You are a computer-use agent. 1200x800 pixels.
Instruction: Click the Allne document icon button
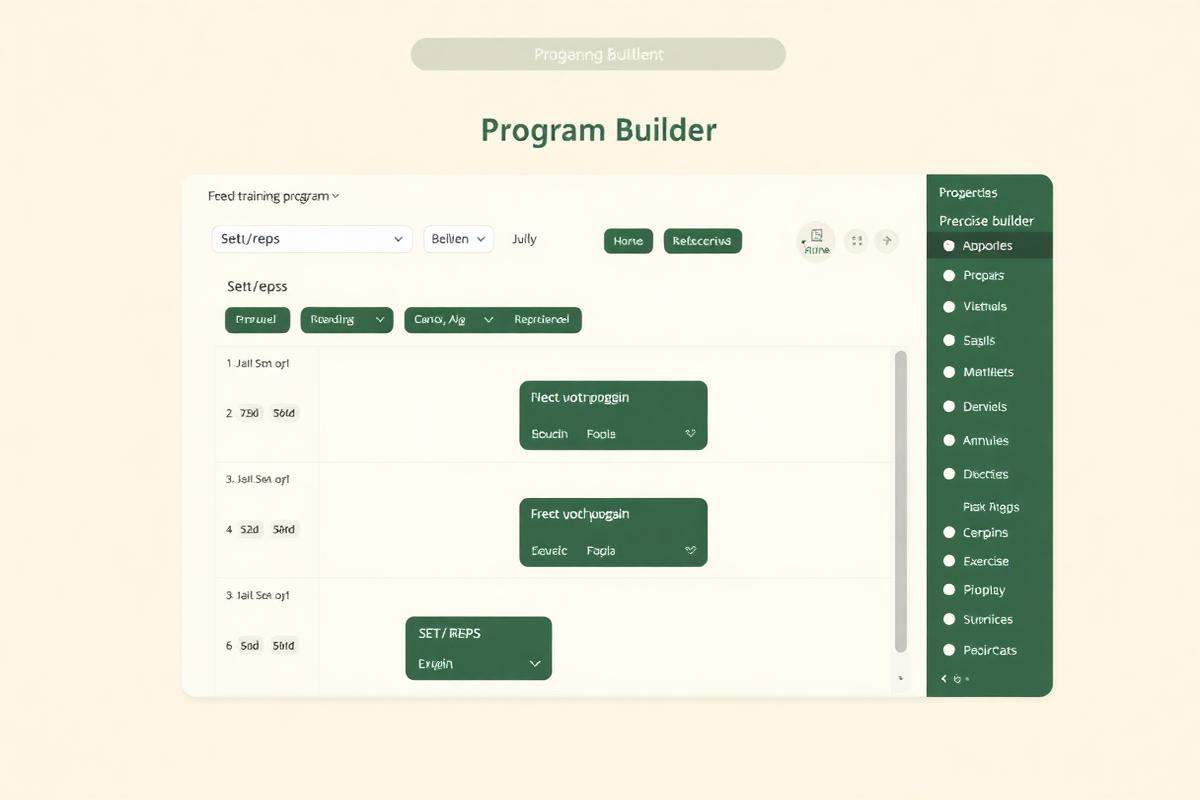point(816,241)
